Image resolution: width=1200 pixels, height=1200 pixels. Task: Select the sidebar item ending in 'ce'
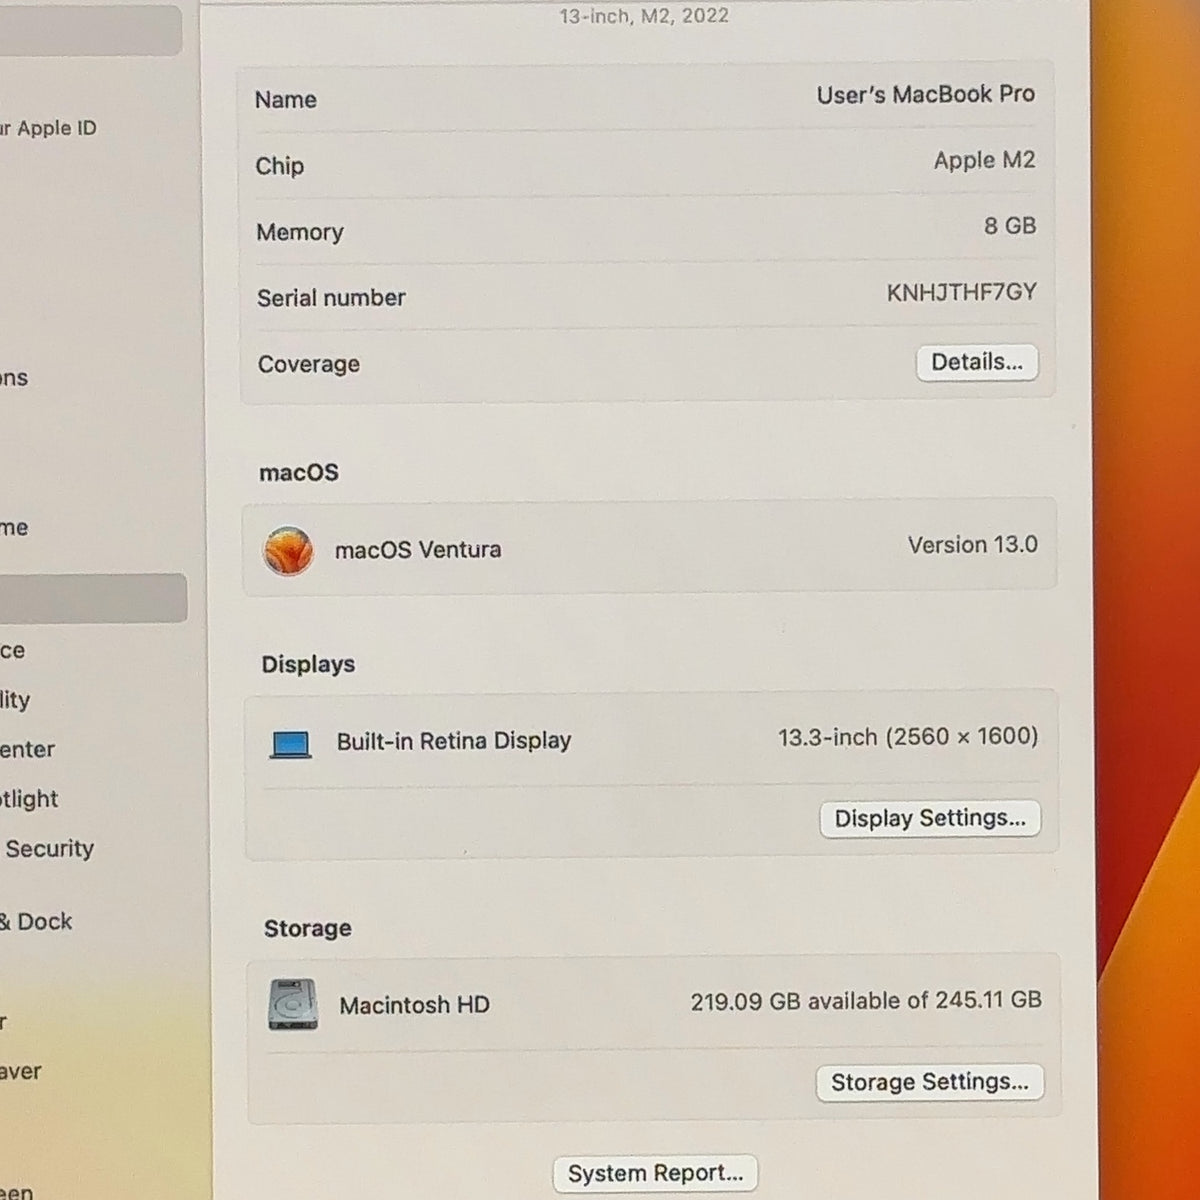coord(13,651)
